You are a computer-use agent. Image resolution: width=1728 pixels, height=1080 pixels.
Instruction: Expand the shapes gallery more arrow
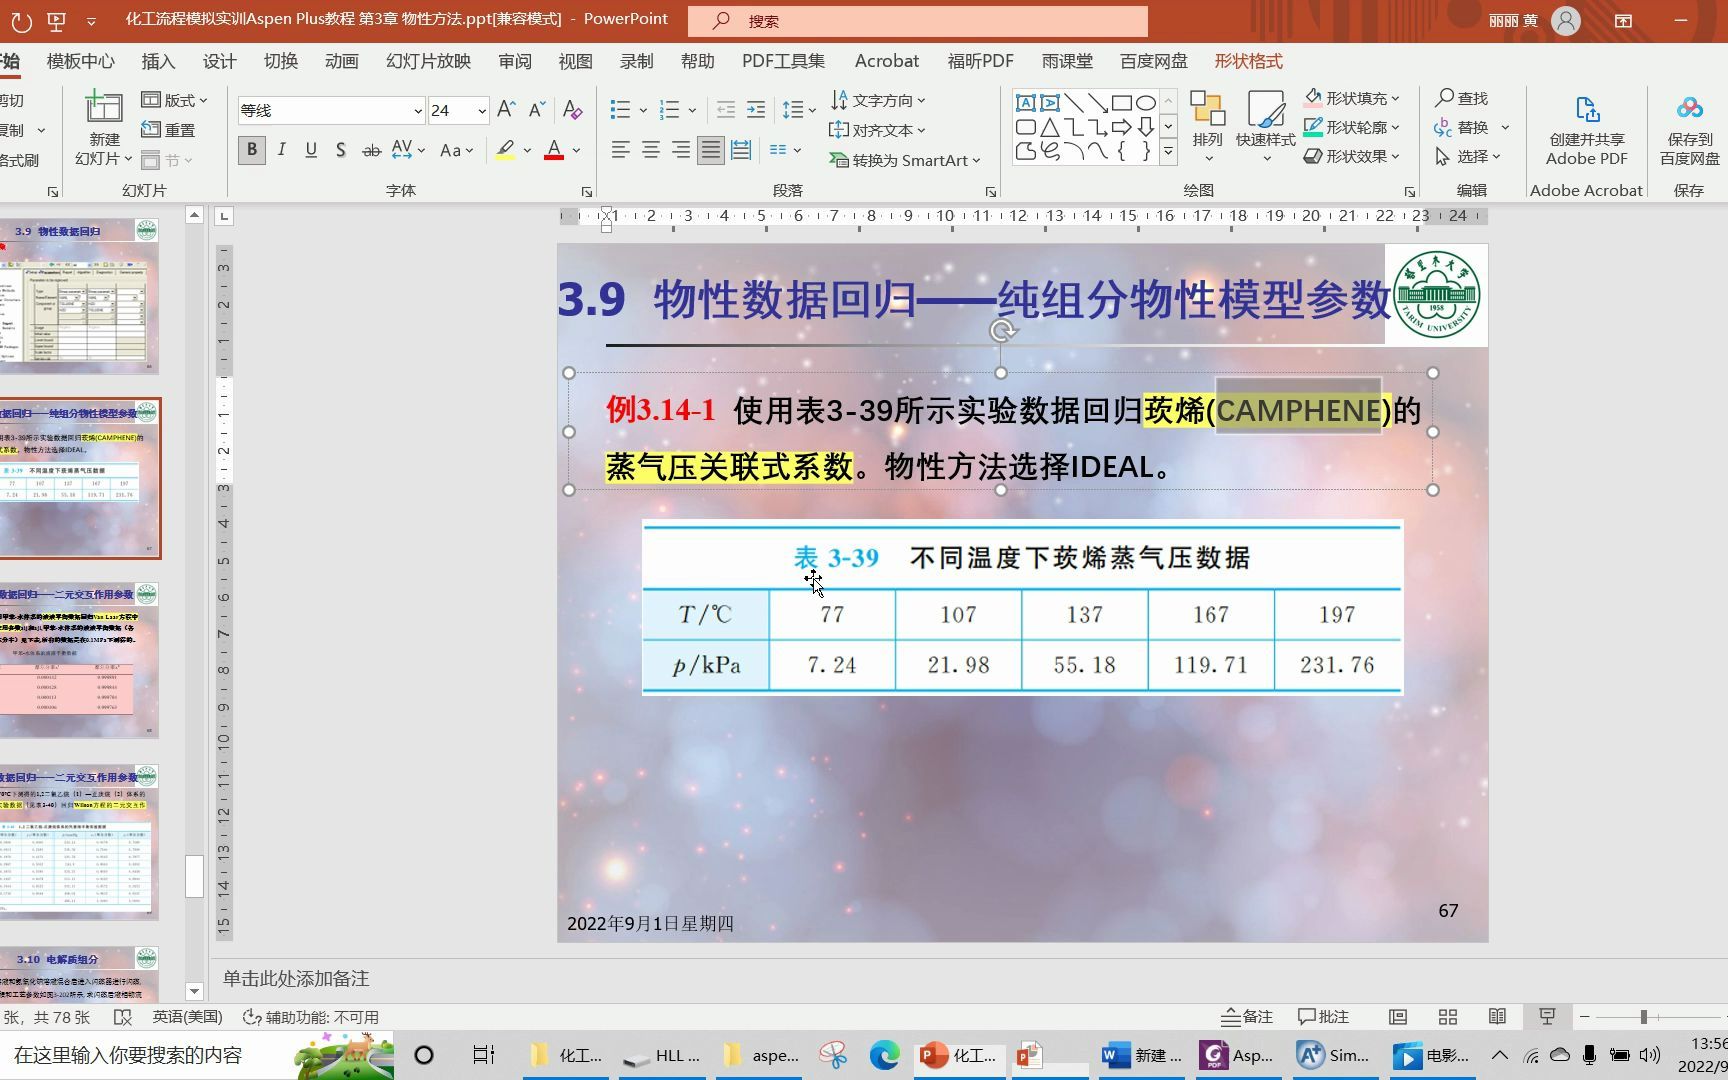click(x=1168, y=152)
